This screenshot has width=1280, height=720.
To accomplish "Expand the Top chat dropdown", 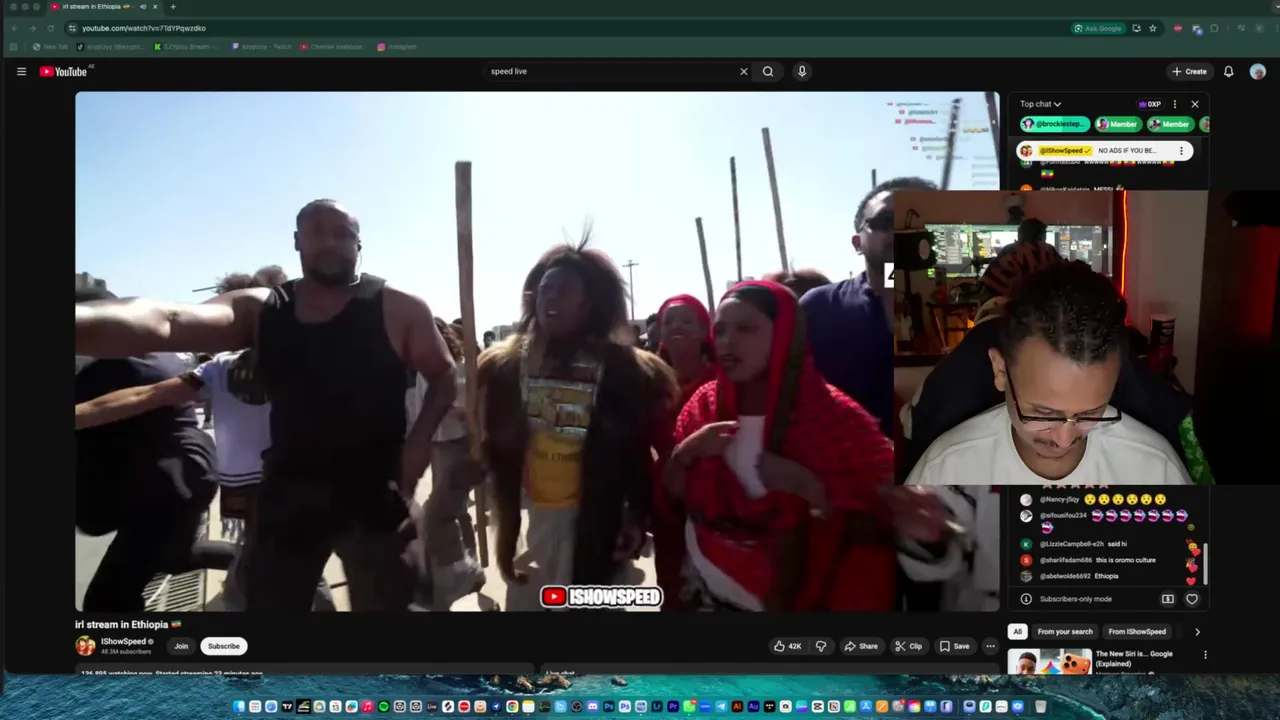I will coord(1040,104).
